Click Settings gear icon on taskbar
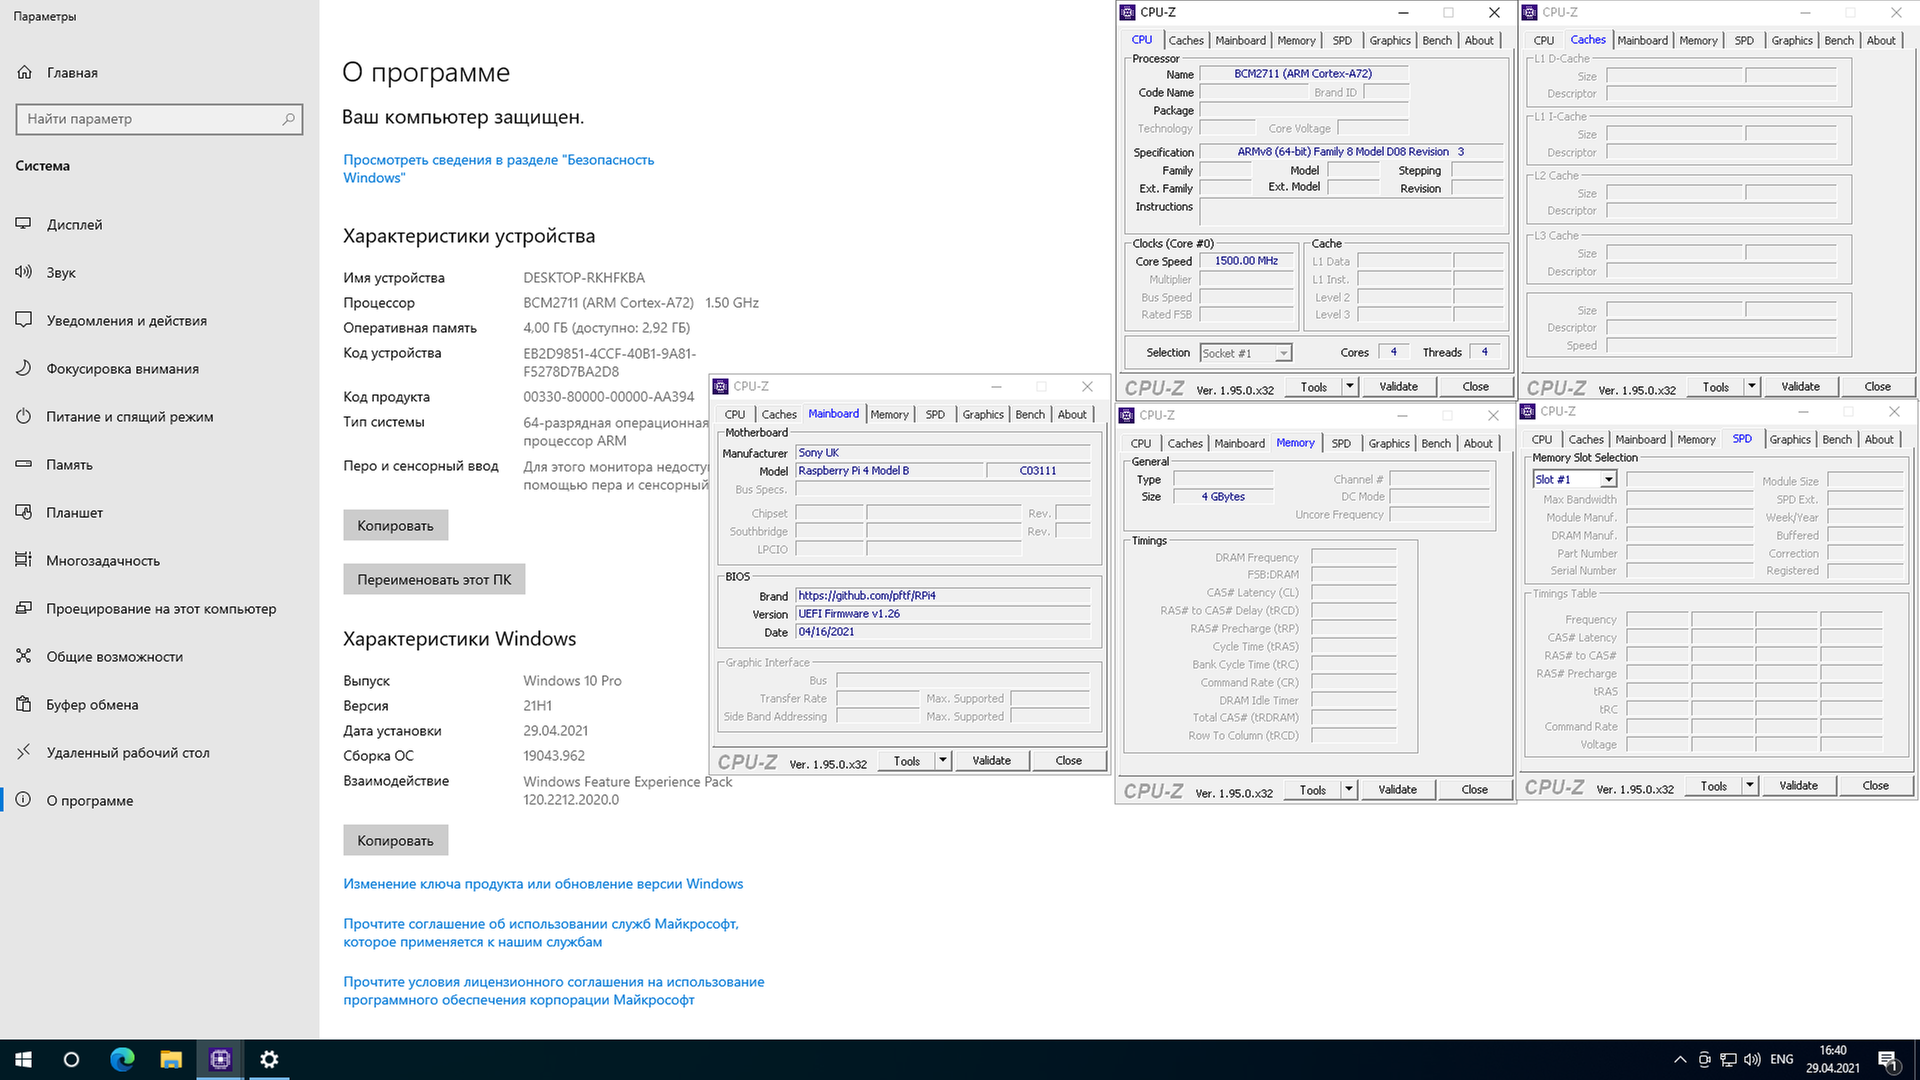Viewport: 1920px width, 1080px height. click(269, 1060)
